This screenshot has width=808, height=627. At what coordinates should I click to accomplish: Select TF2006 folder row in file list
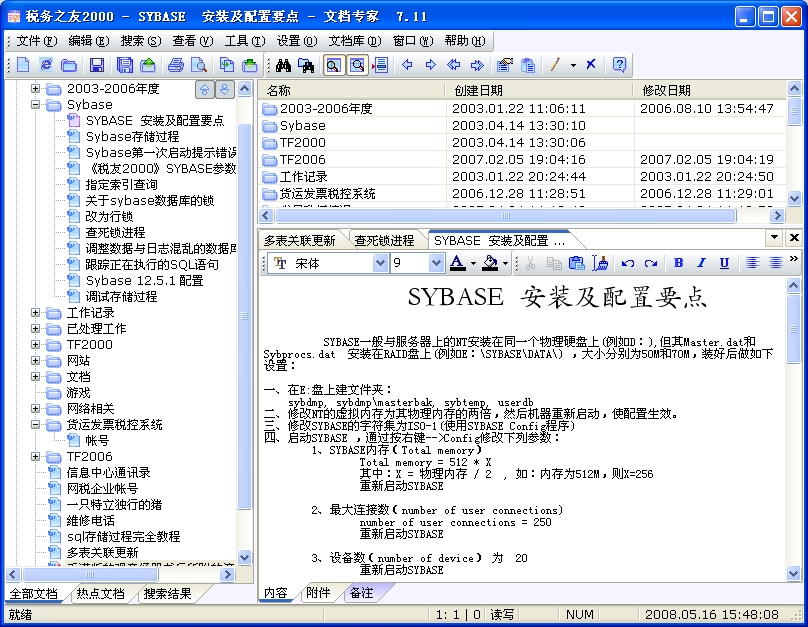pos(522,160)
